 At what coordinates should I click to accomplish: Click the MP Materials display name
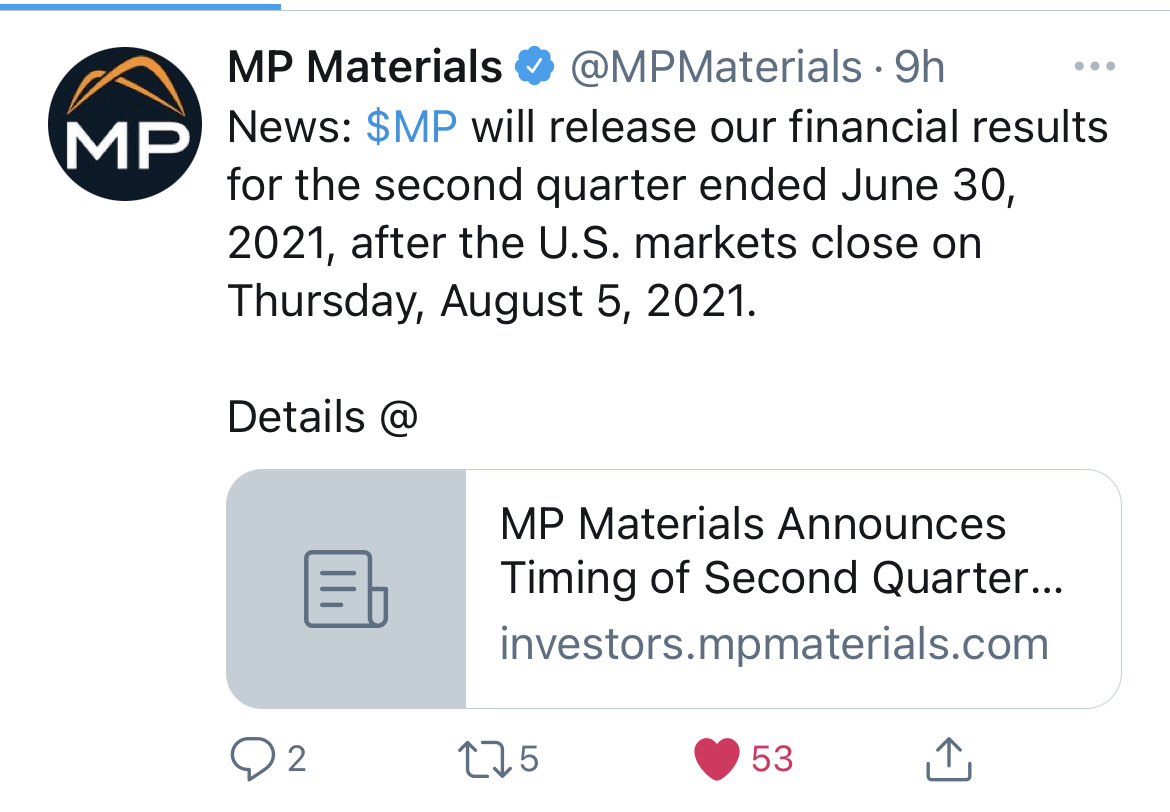click(365, 68)
